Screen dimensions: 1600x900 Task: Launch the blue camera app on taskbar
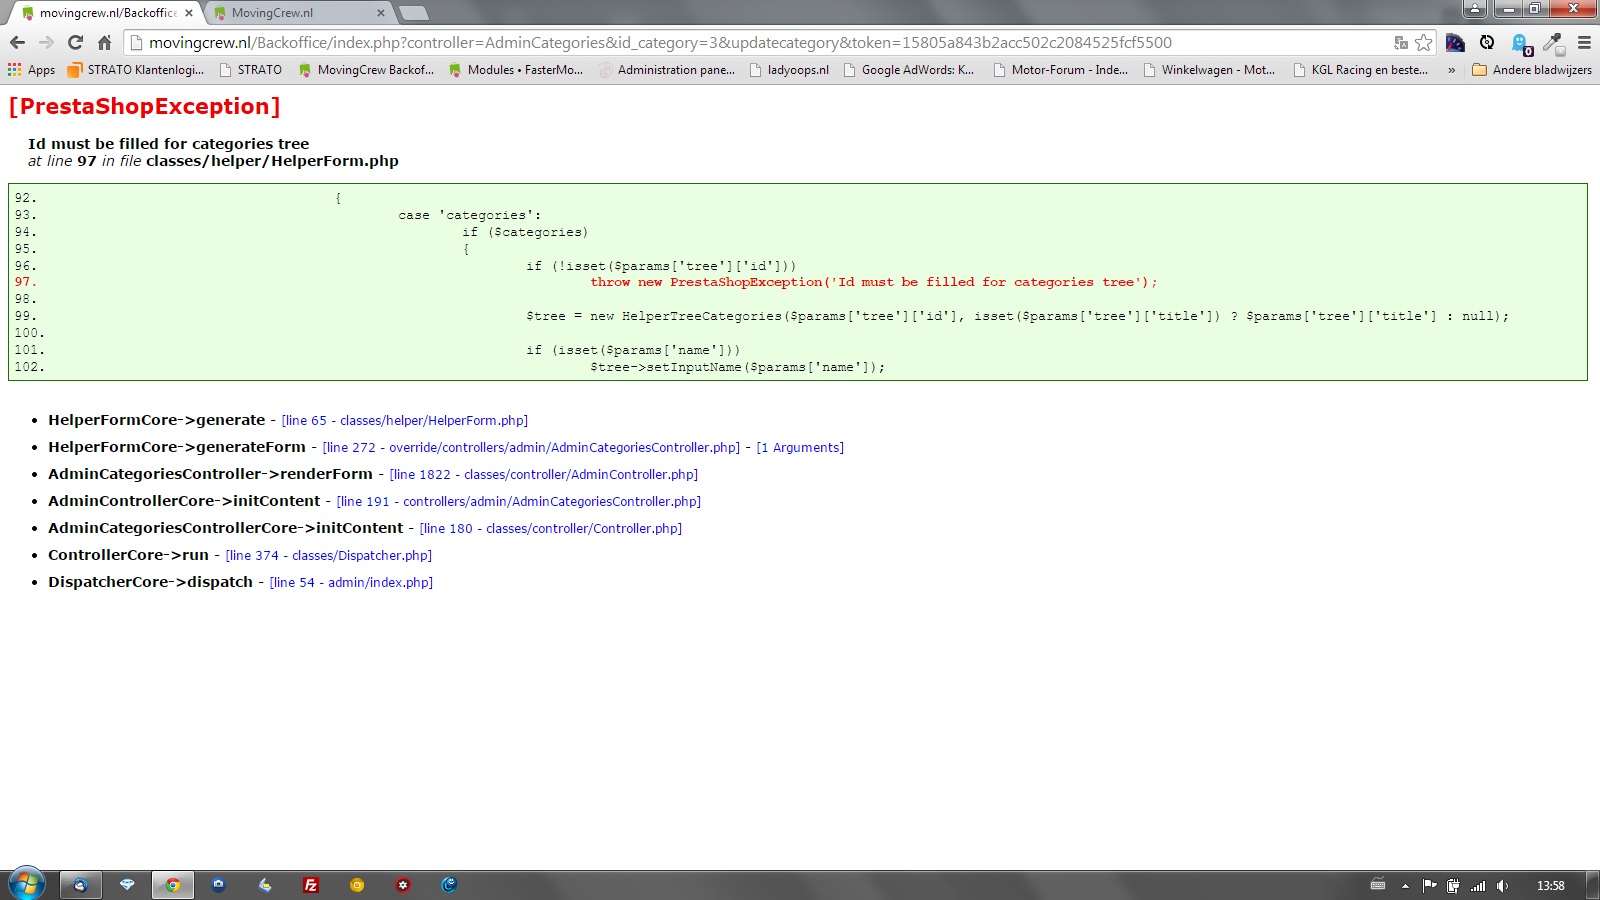(219, 885)
